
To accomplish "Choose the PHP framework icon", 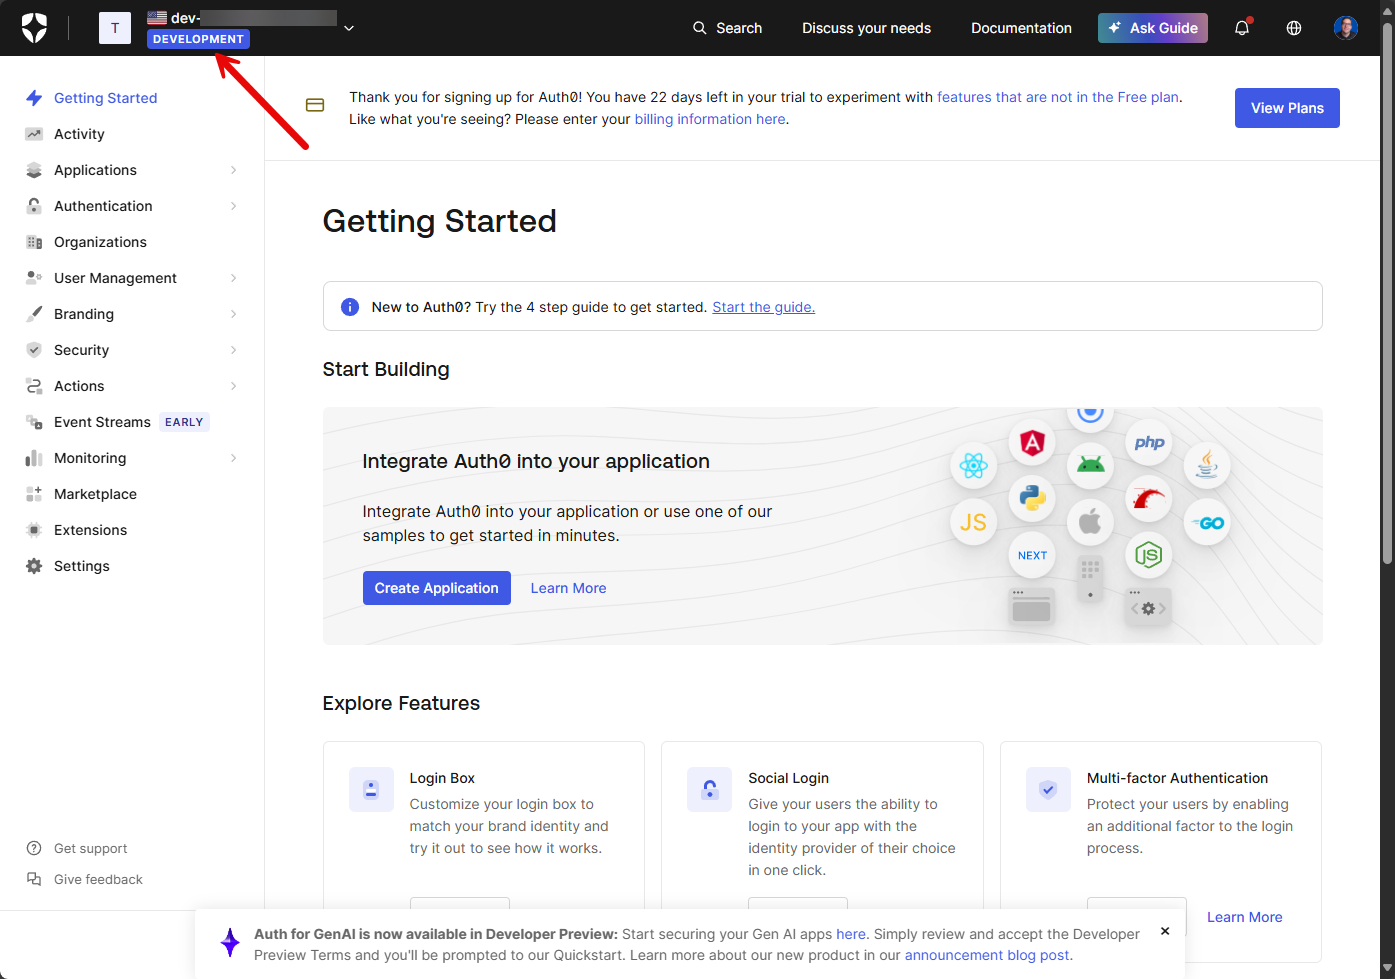I will (1149, 442).
